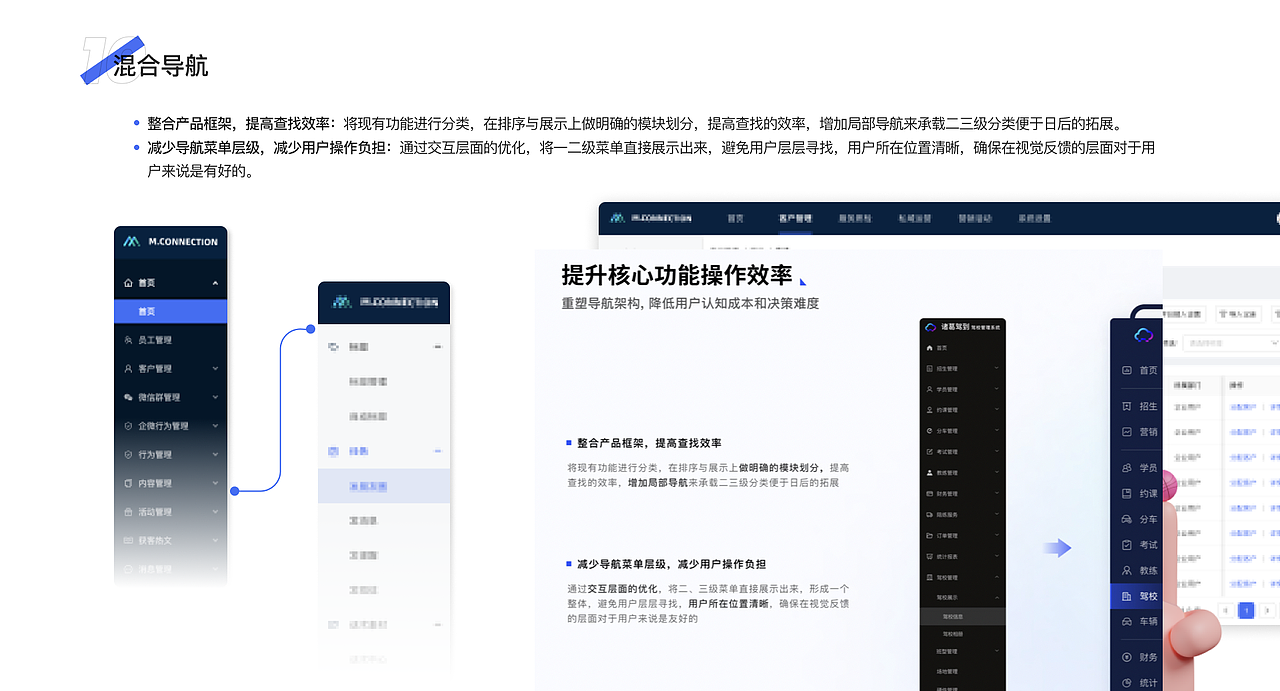Click the M.CONNECTION logo in dark sidebar

[170, 241]
